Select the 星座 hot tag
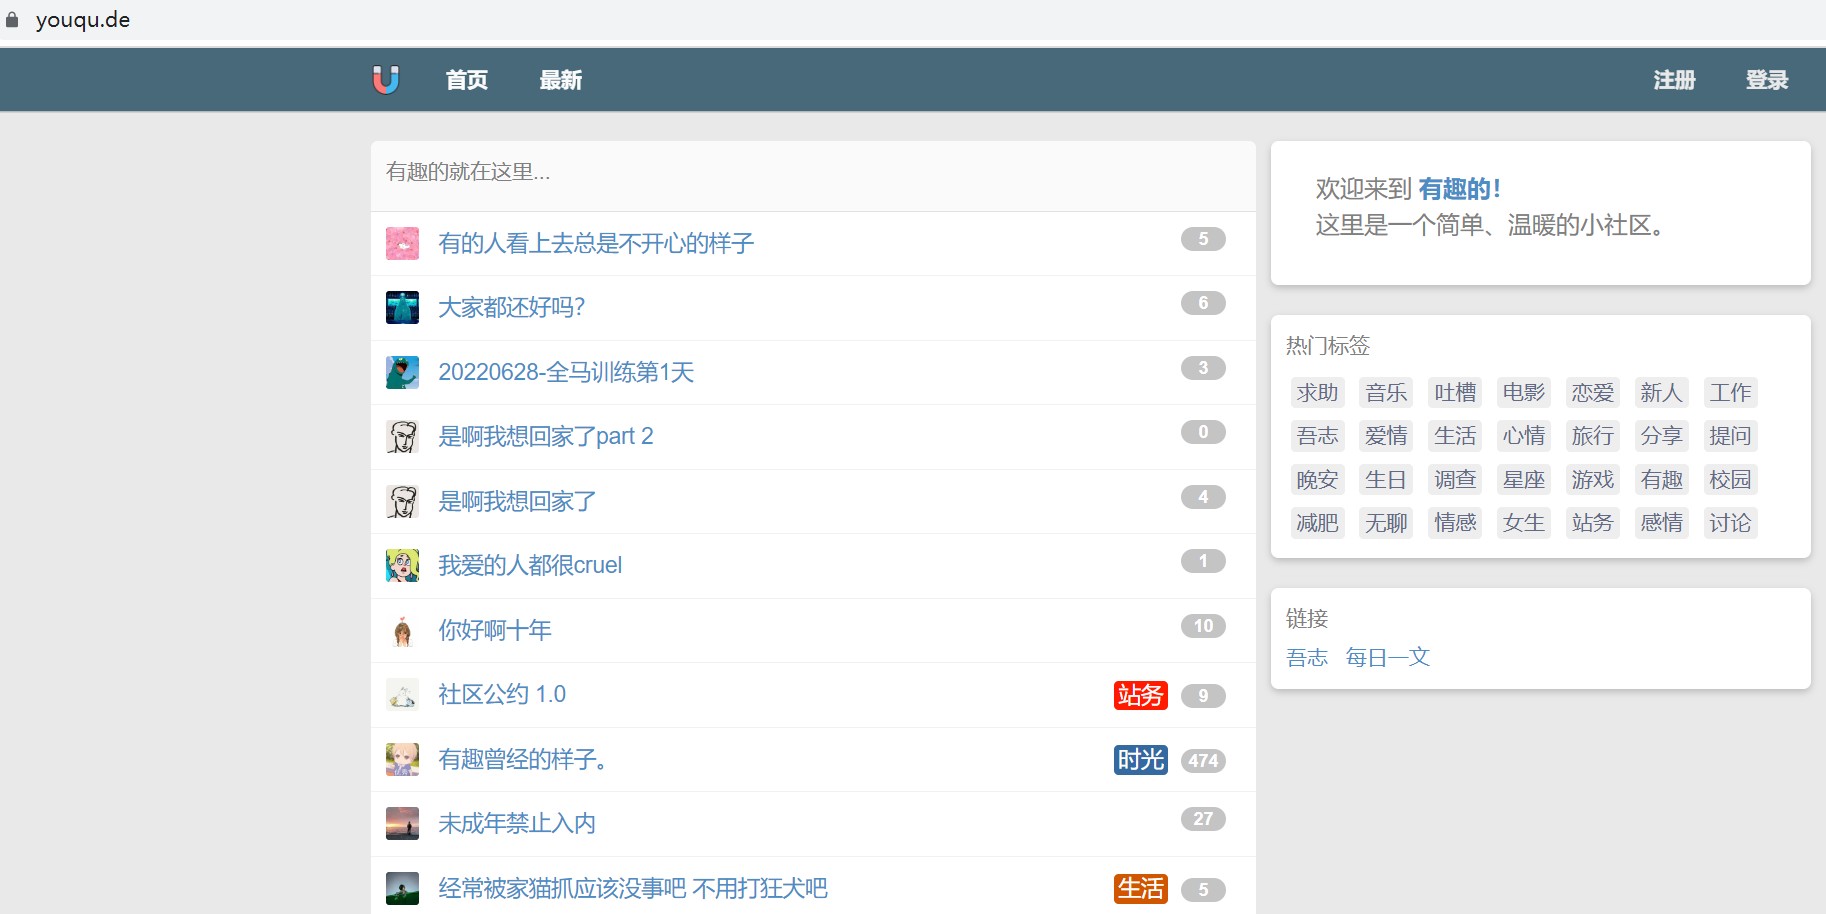 pyautogui.click(x=1523, y=480)
